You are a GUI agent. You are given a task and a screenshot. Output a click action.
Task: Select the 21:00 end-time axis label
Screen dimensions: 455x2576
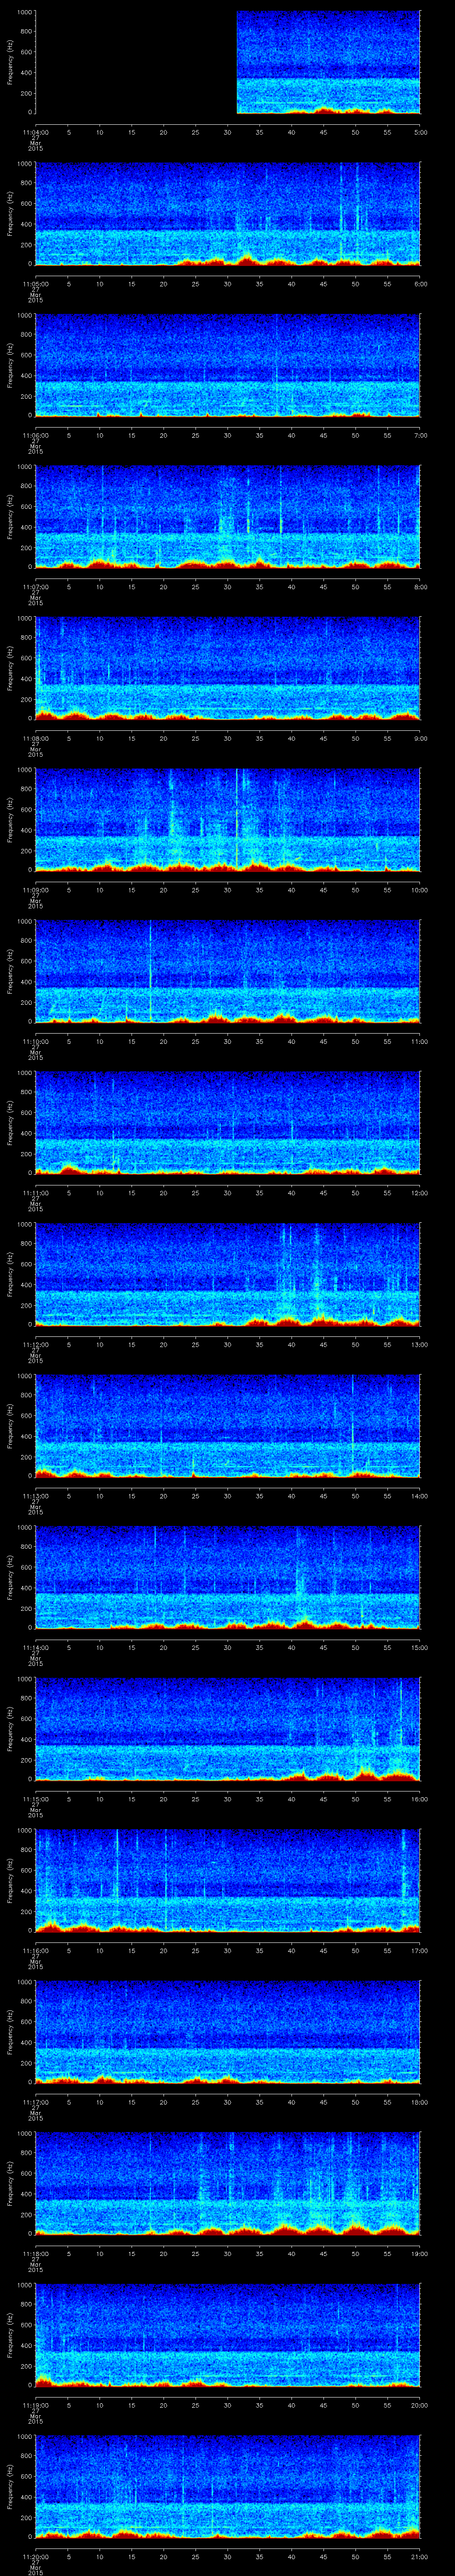420,2556
